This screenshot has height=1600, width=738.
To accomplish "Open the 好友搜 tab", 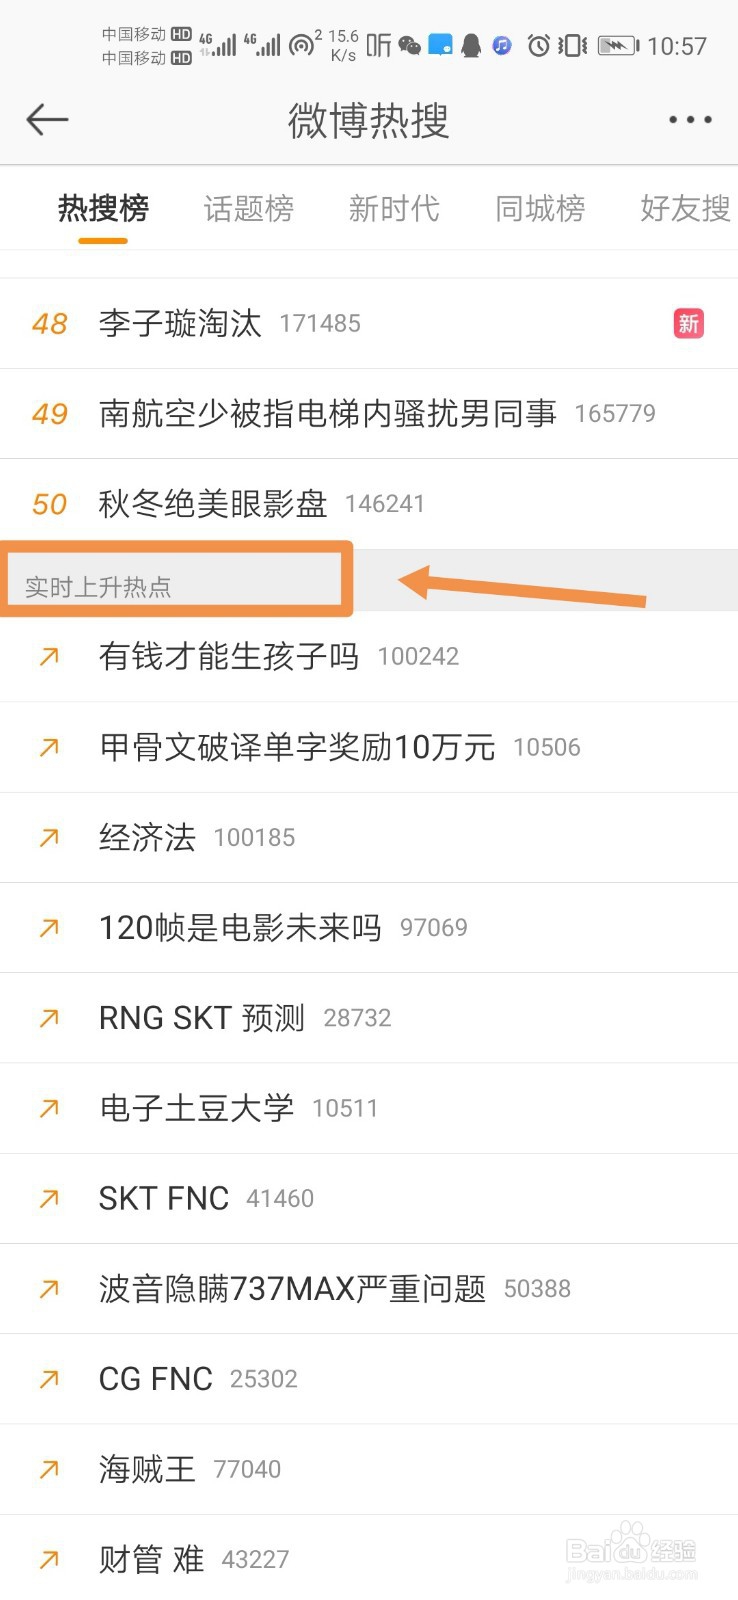I will coord(686,208).
